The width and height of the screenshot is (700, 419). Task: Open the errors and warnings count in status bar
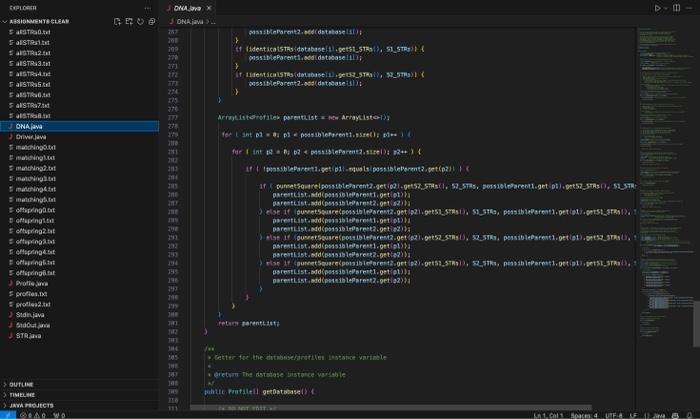[33, 415]
